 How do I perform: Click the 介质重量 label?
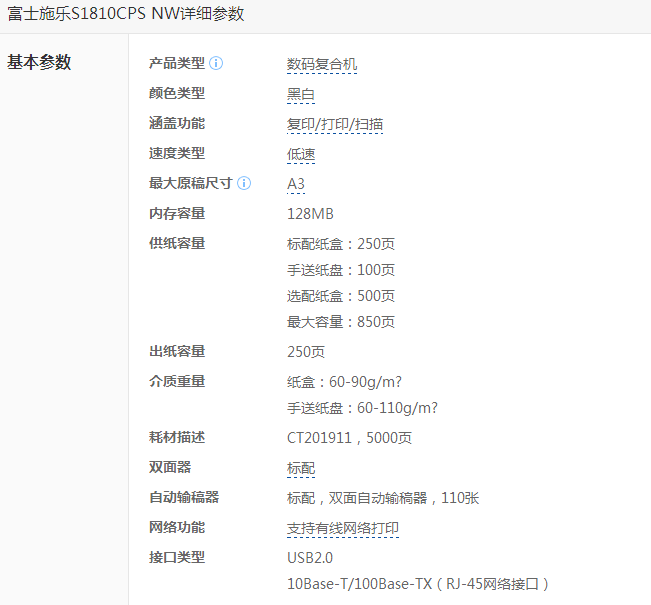pyautogui.click(x=177, y=381)
